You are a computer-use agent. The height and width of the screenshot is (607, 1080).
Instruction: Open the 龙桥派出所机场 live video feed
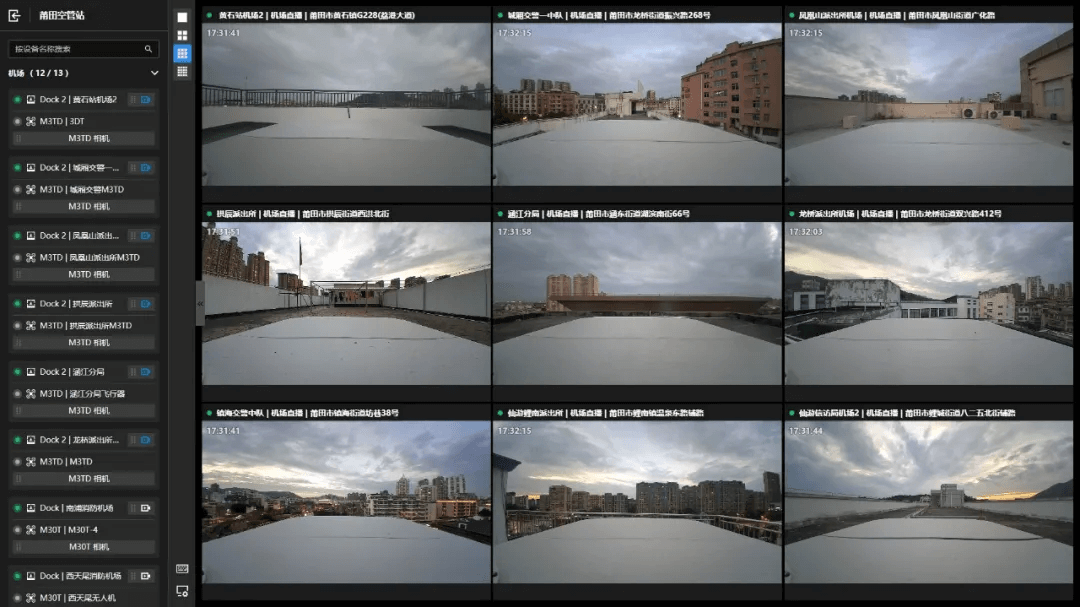928,303
